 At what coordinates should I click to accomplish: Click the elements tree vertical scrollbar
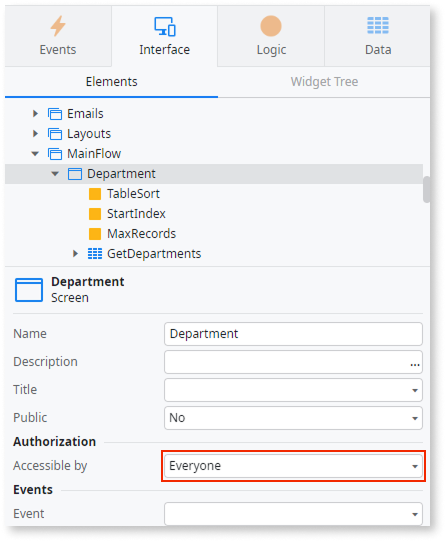point(427,189)
